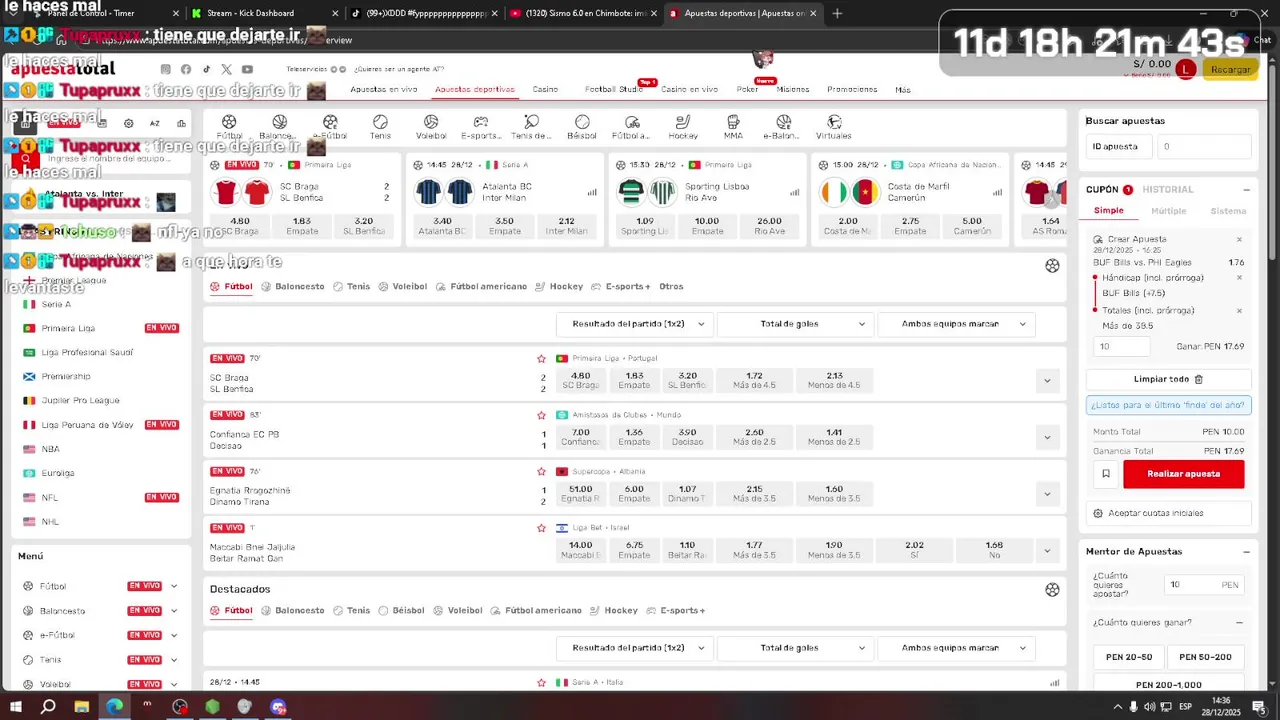1280x720 pixels.
Task: Expand SC Braga vs SL Benfica markets chevron
Action: pos(1047,381)
